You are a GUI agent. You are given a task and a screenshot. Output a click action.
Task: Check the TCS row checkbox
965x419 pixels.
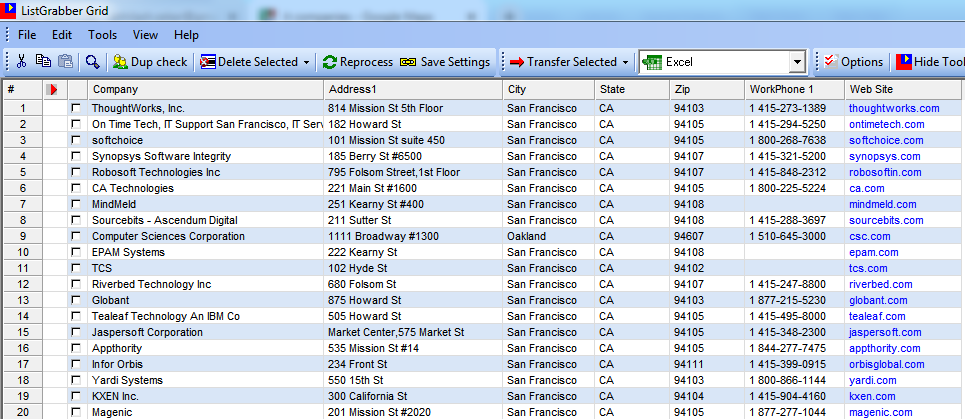(76, 268)
